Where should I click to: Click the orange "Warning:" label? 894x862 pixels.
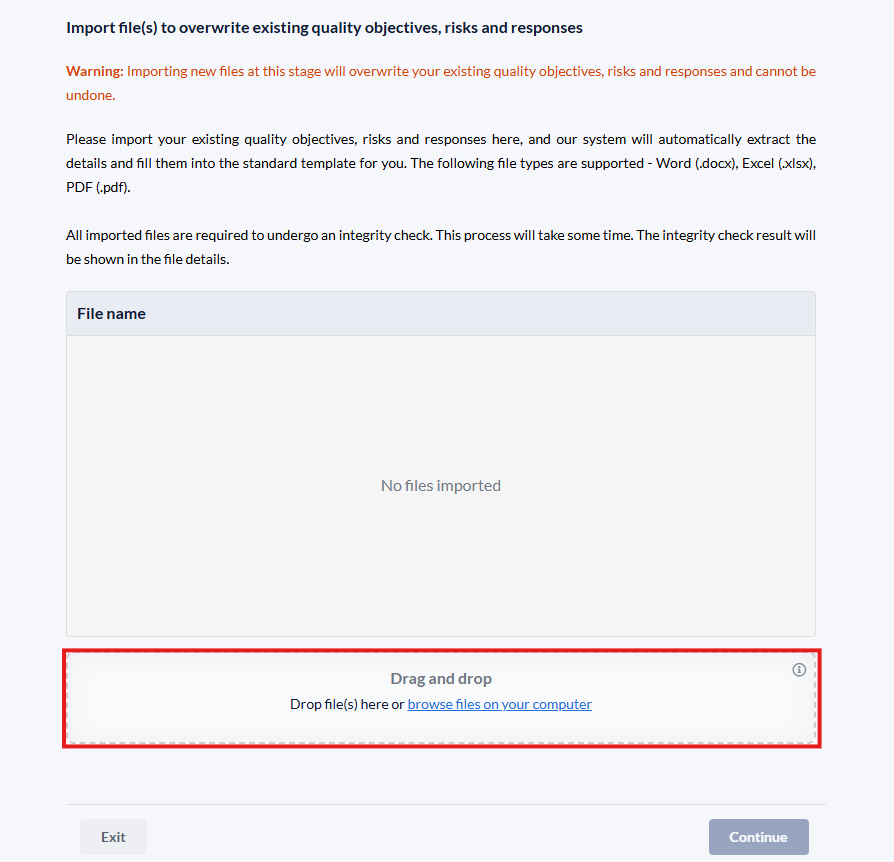94,72
